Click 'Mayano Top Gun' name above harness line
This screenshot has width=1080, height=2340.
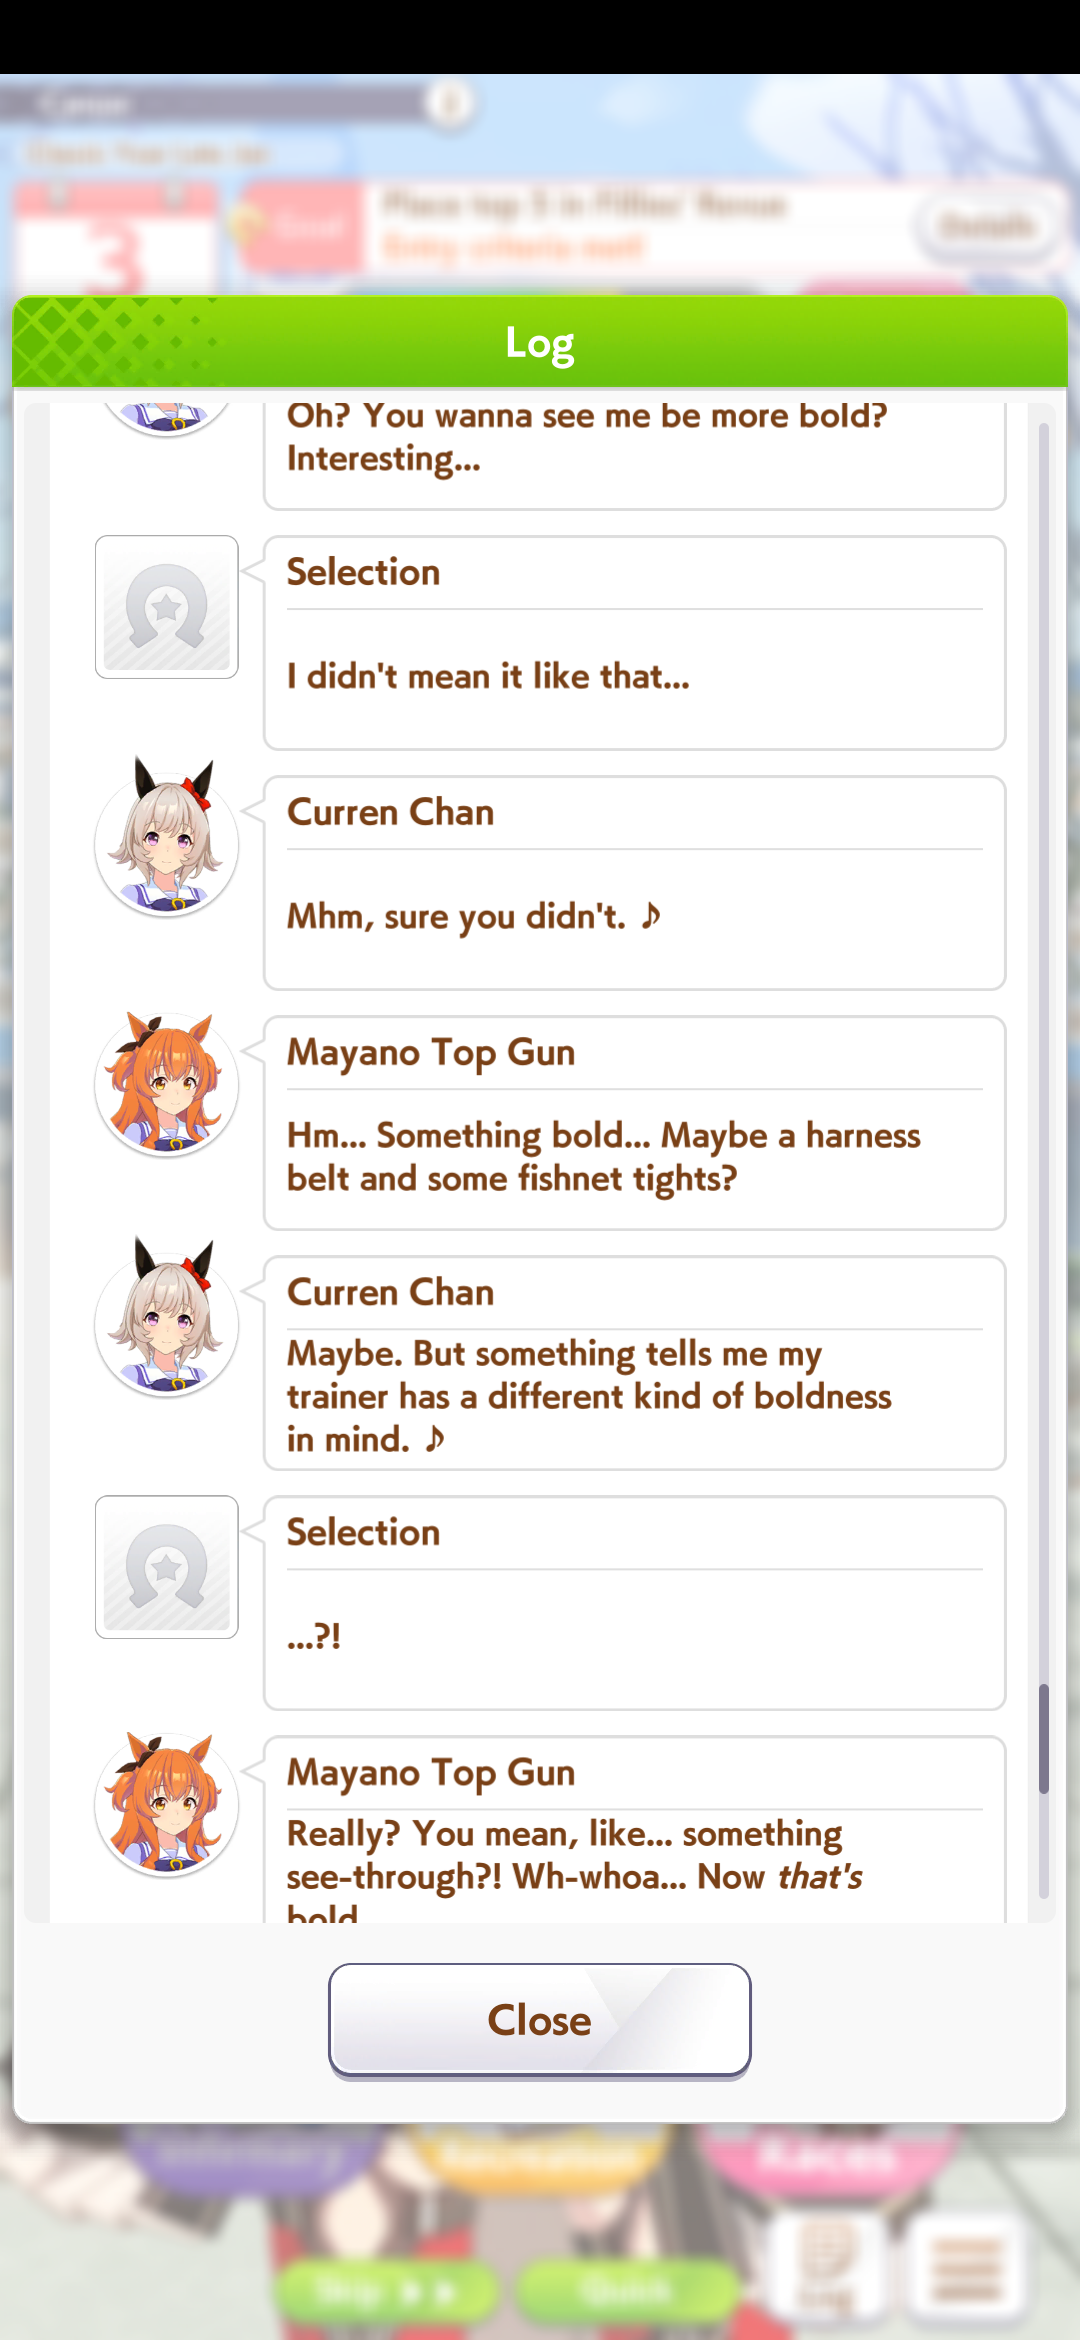[x=431, y=1053]
